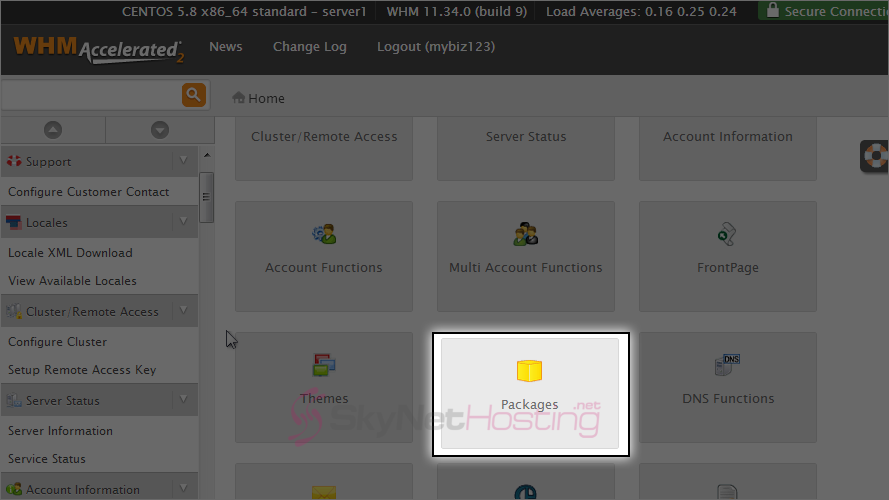Collapse the Account Information section arrow
The height and width of the screenshot is (500, 889).
(183, 488)
